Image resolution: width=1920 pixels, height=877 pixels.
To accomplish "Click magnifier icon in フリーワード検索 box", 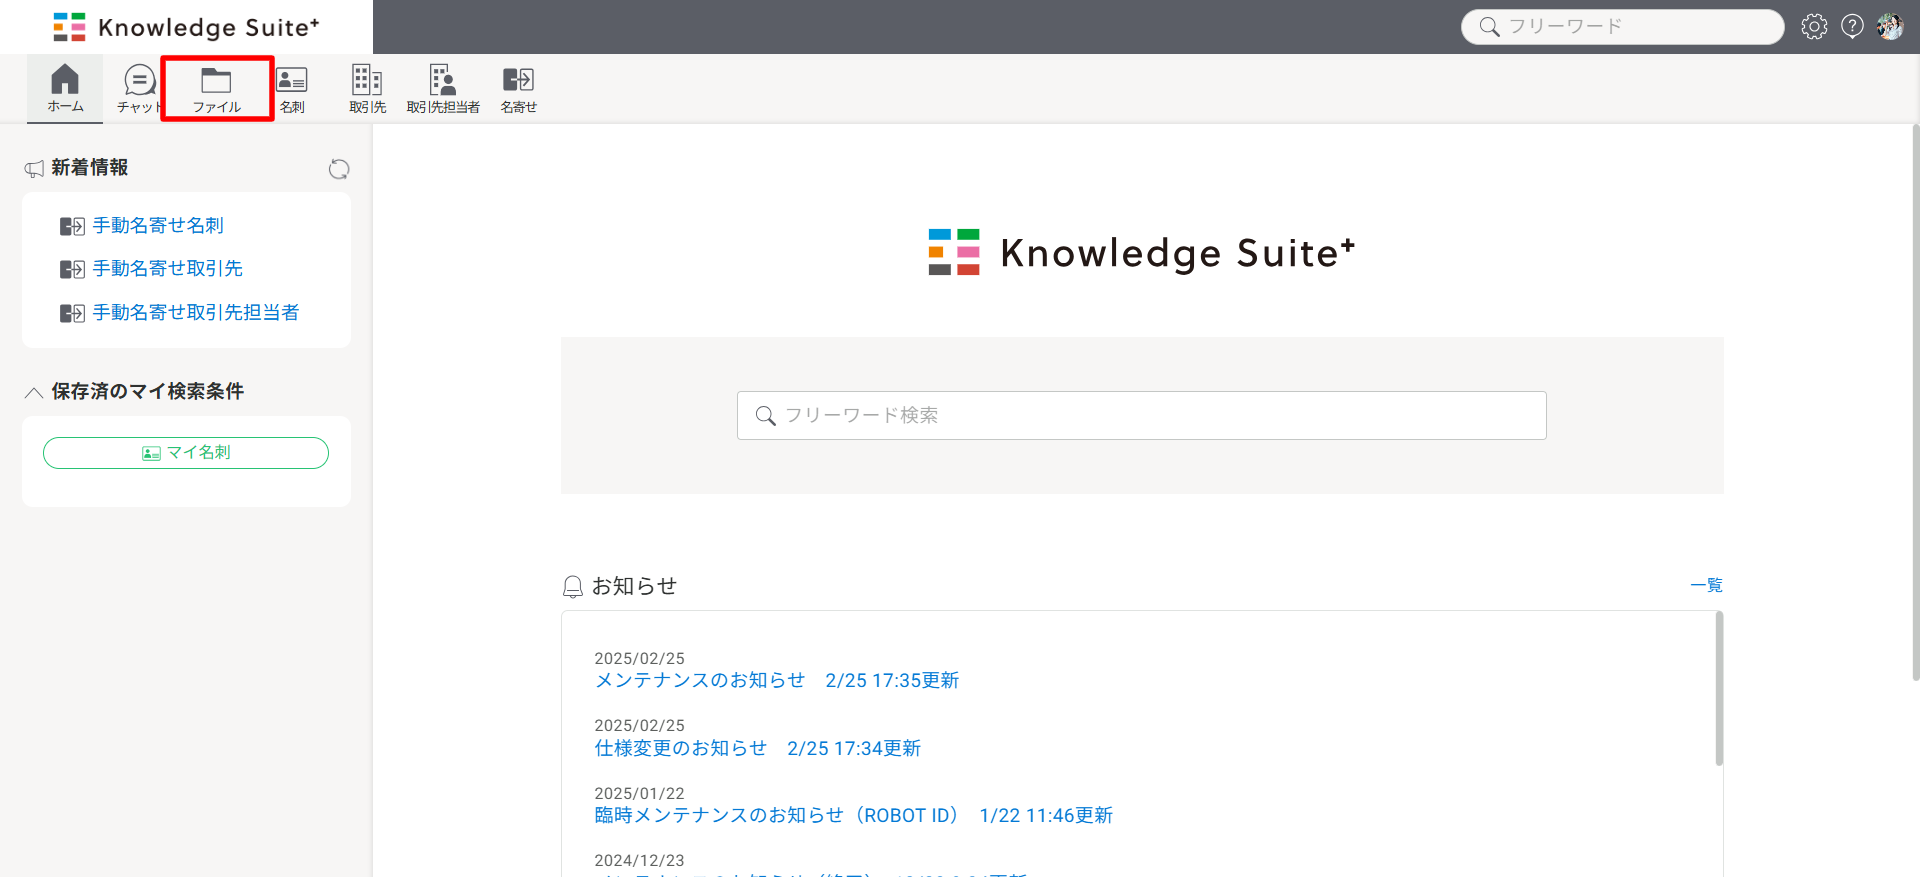I will 765,415.
